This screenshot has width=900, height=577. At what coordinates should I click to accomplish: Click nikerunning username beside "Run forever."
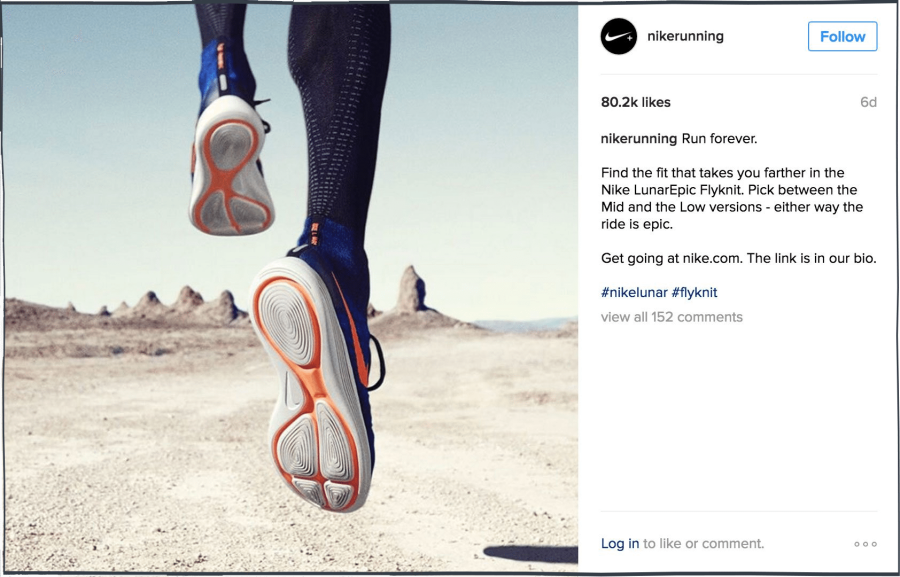tap(639, 138)
